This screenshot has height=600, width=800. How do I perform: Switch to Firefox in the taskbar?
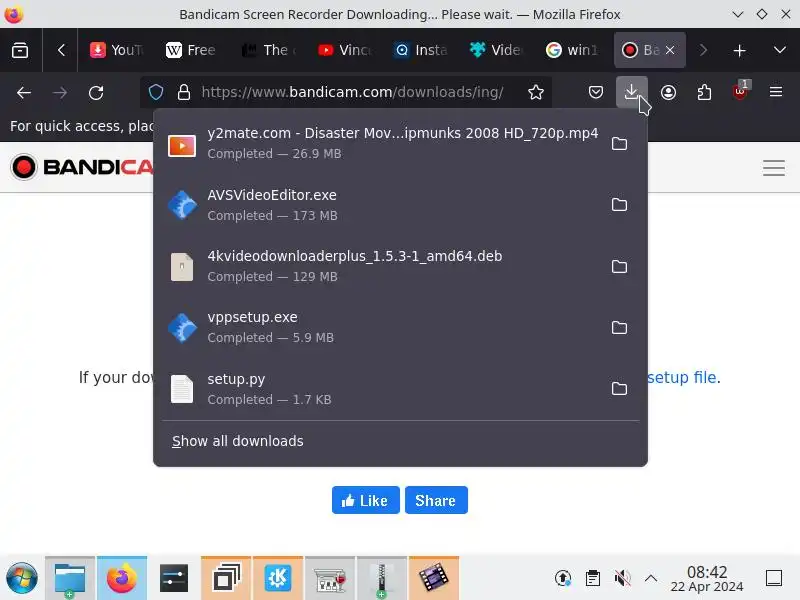pyautogui.click(x=122, y=578)
